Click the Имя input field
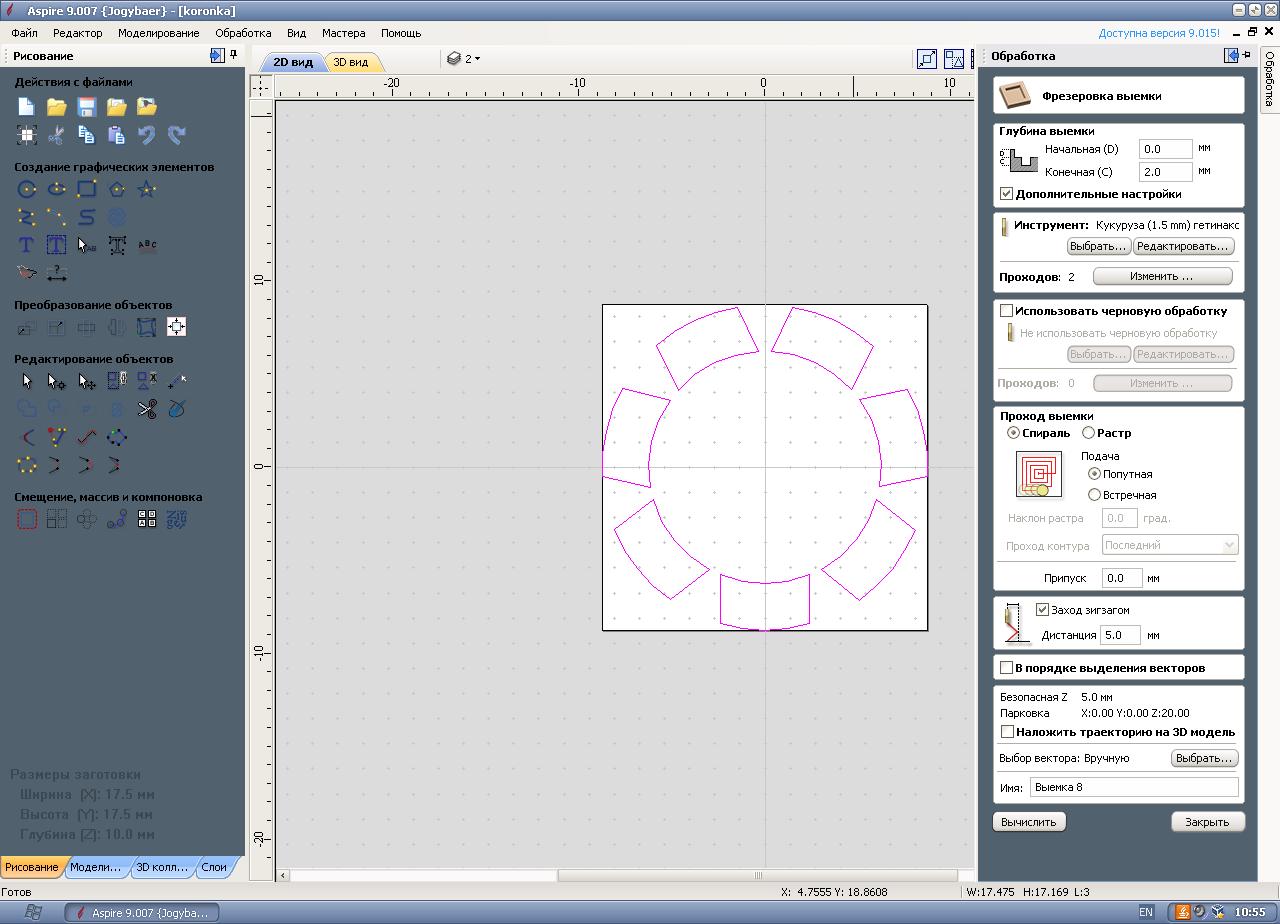 coord(1133,787)
